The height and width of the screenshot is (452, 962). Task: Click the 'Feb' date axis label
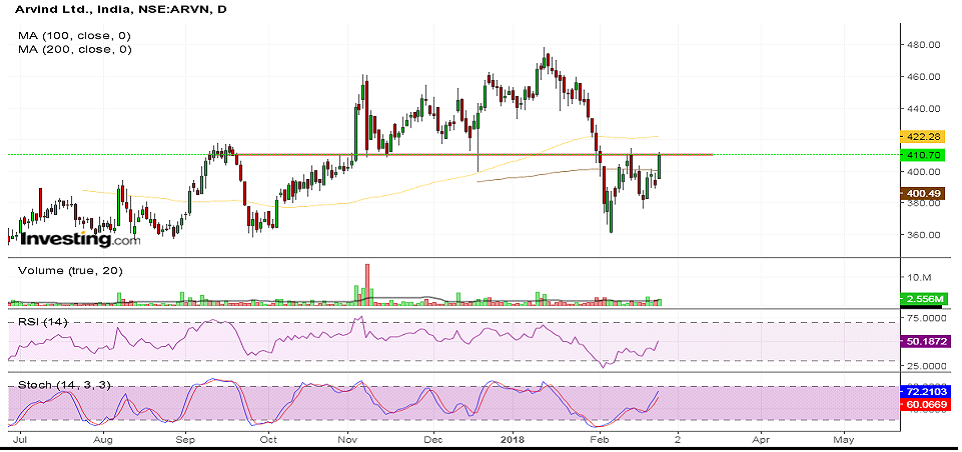[598, 440]
